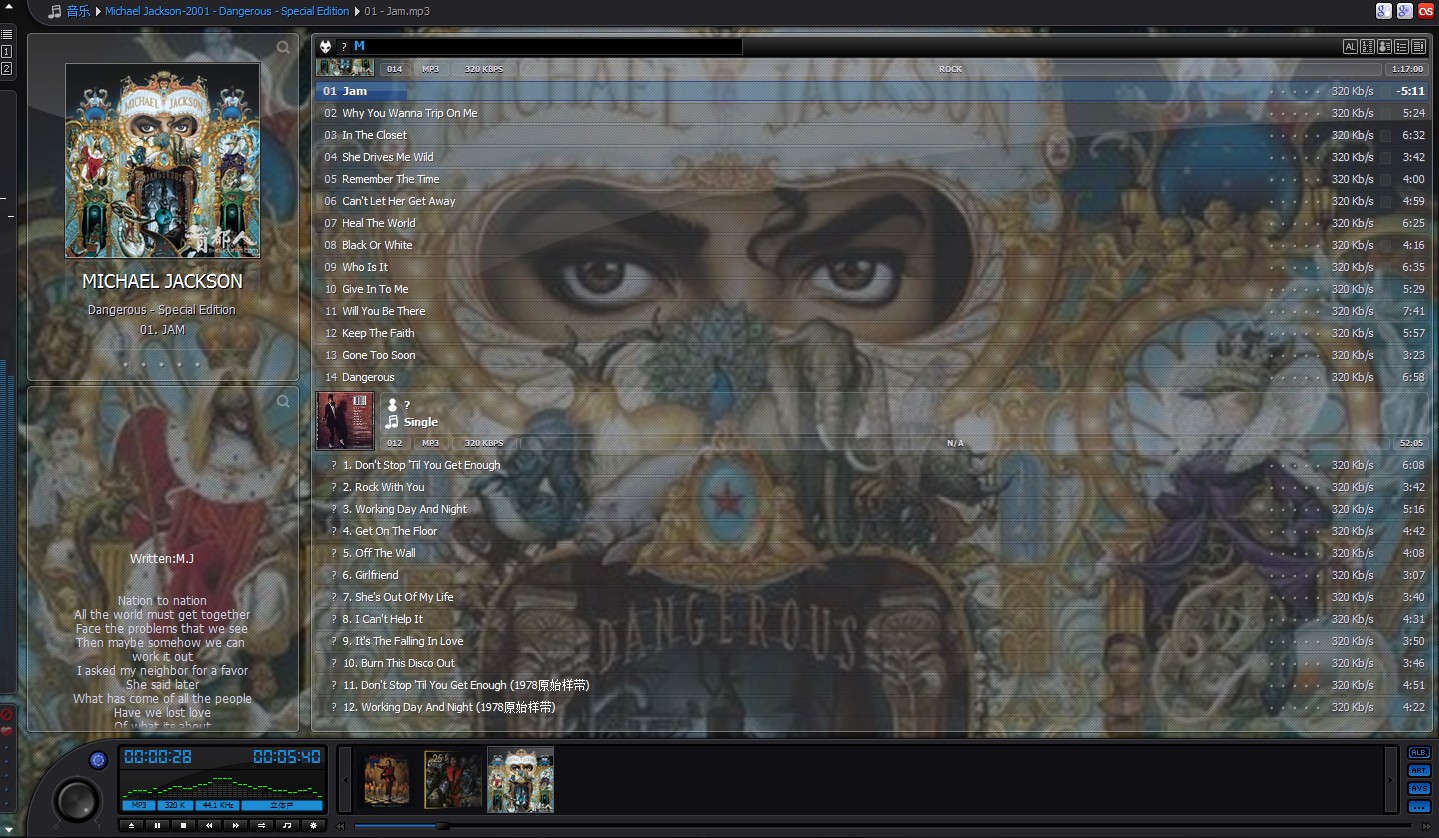Viewport: 1439px width, 838px height.
Task: Select track 14 Dangerous
Action: coord(870,377)
